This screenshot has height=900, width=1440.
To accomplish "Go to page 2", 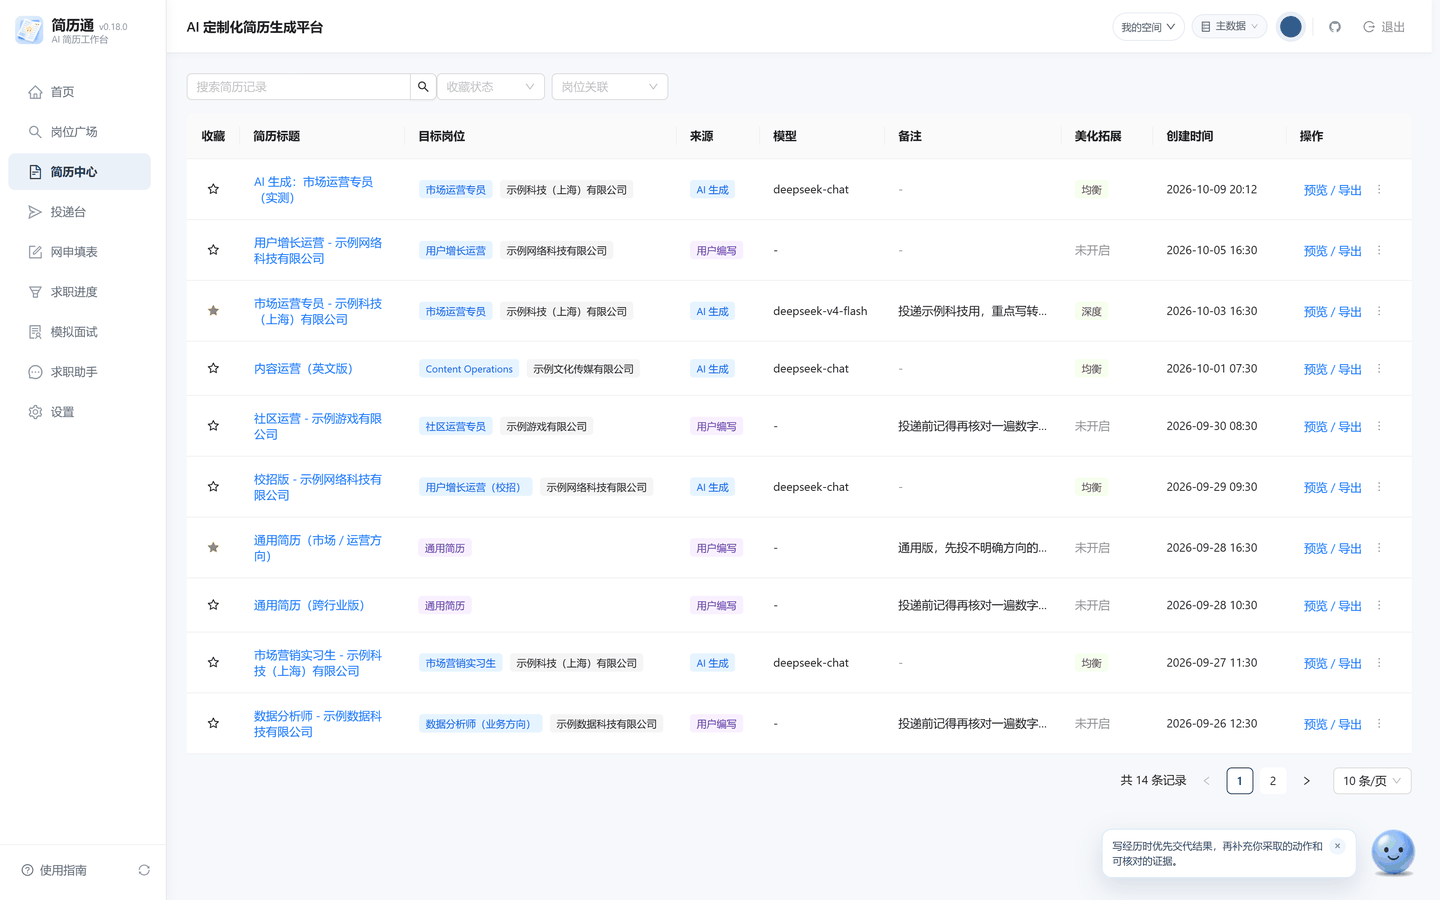I will tap(1273, 781).
